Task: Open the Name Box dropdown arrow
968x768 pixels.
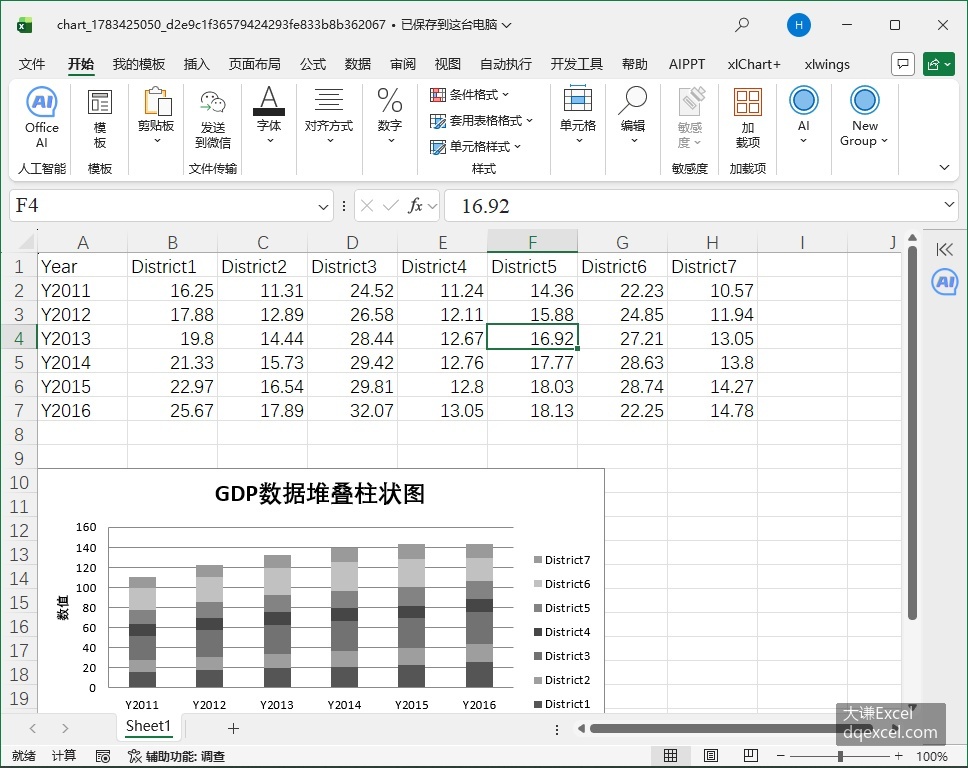Action: pyautogui.click(x=323, y=206)
